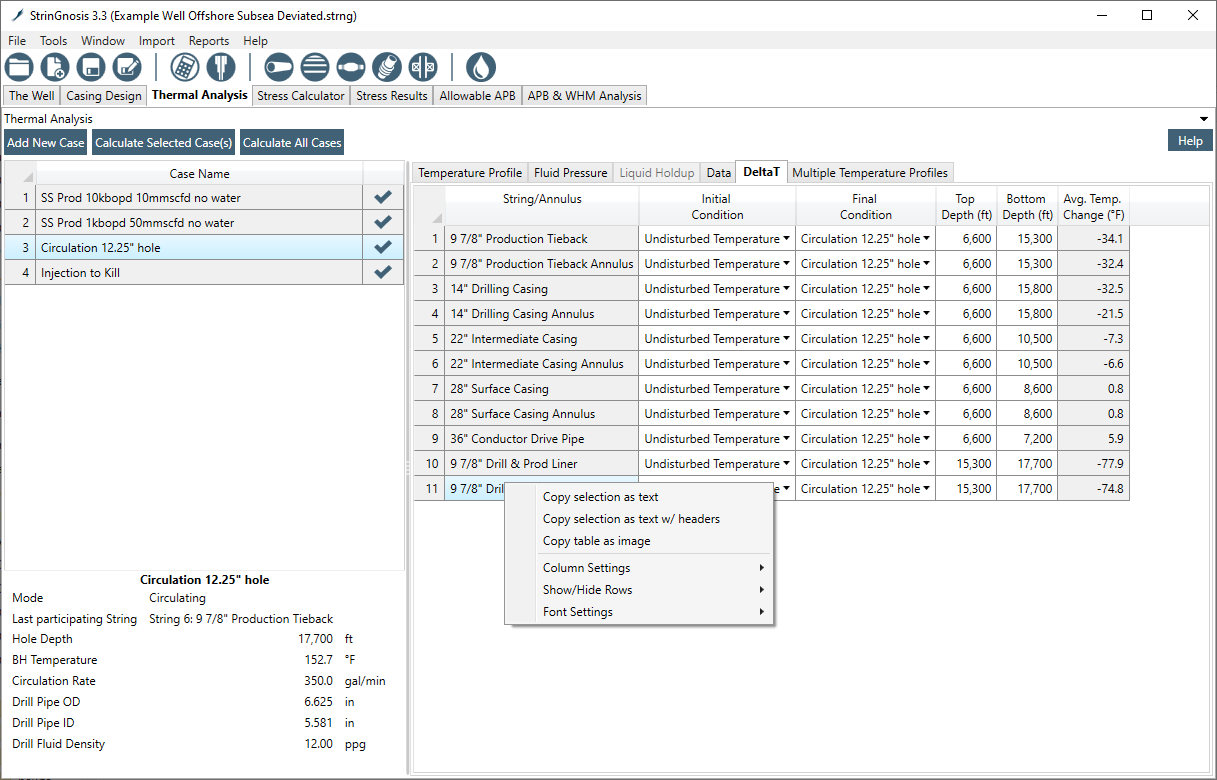This screenshot has width=1217, height=780.
Task: Open the Help menu in menu bar
Action: pyautogui.click(x=255, y=41)
